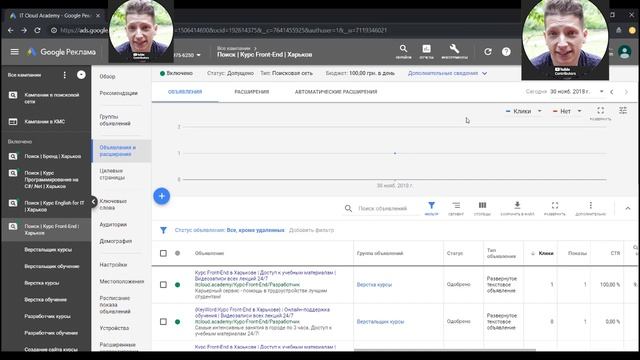Open the tools wrench icon

454,49
